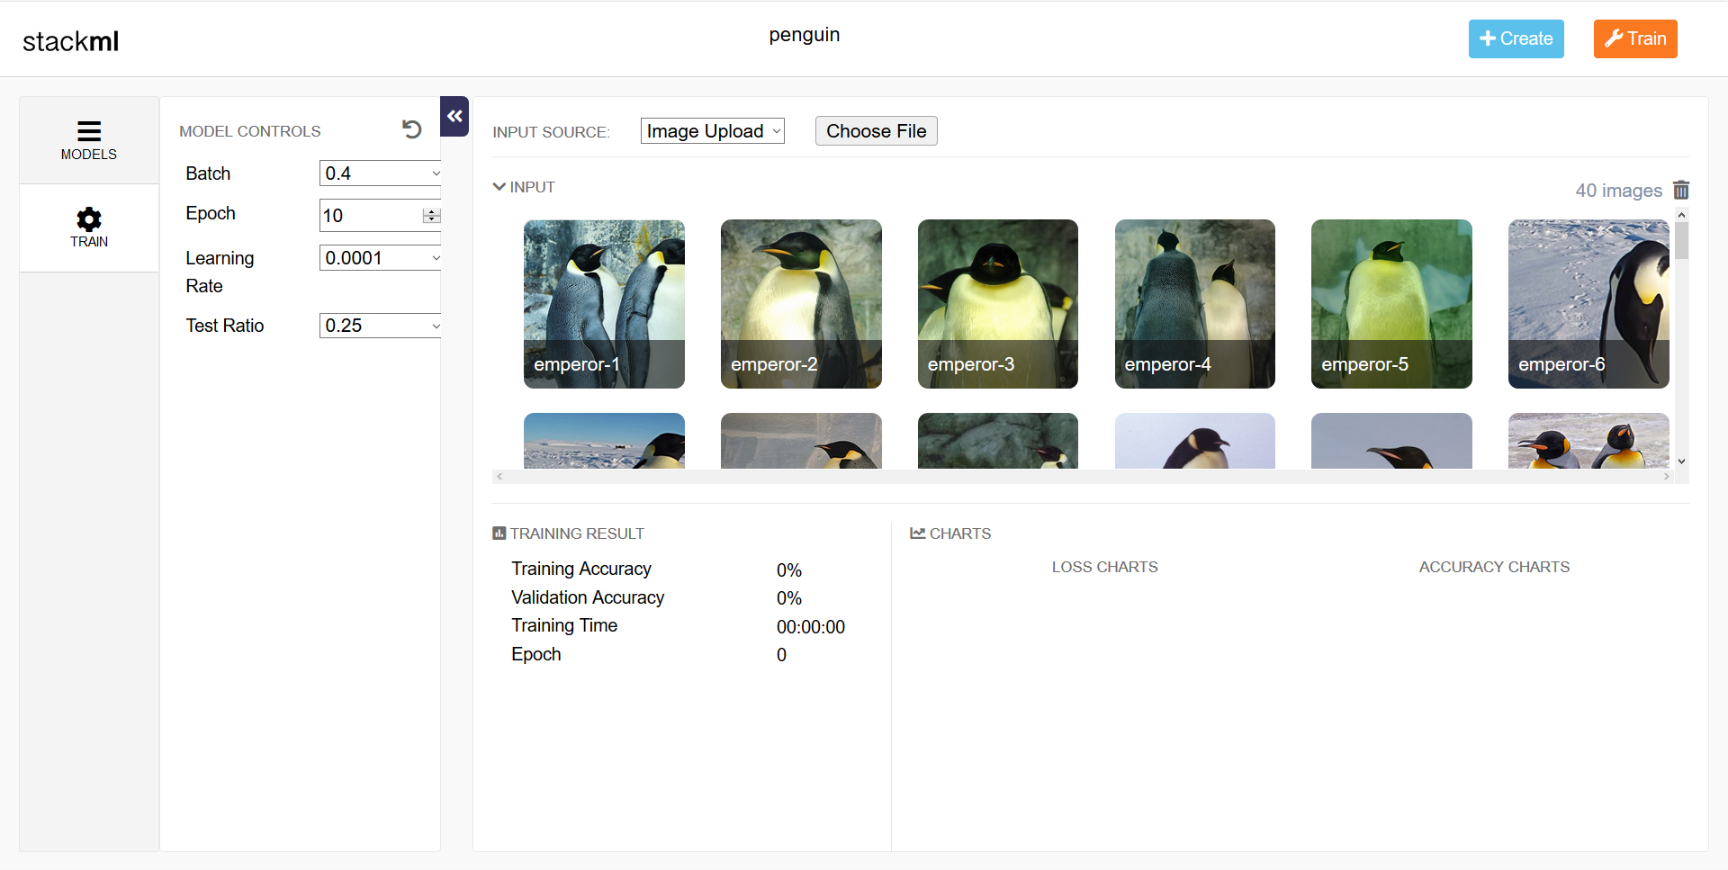Click the Training Result chart icon
Viewport: 1728px width, 870px height.
tap(499, 533)
